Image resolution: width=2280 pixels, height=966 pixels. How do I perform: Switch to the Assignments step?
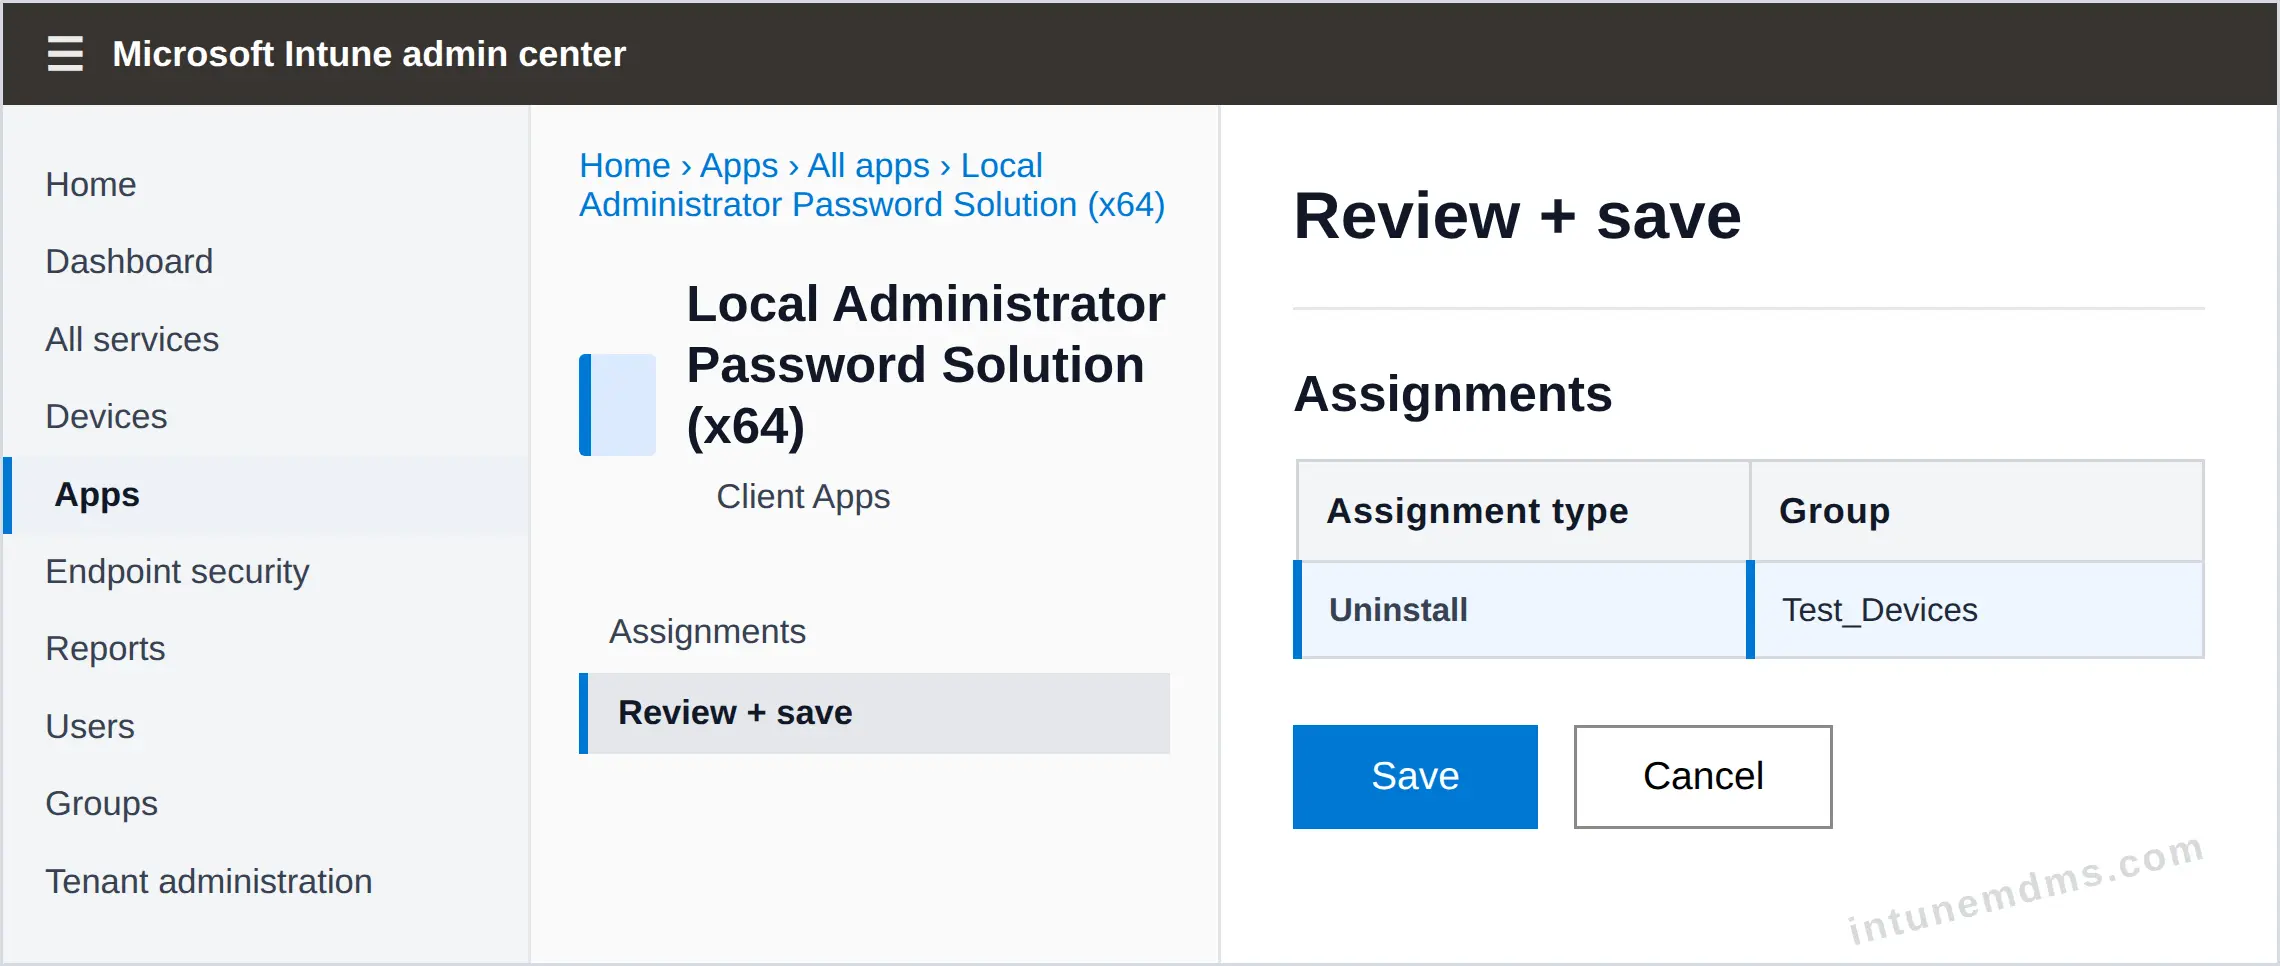coord(707,632)
